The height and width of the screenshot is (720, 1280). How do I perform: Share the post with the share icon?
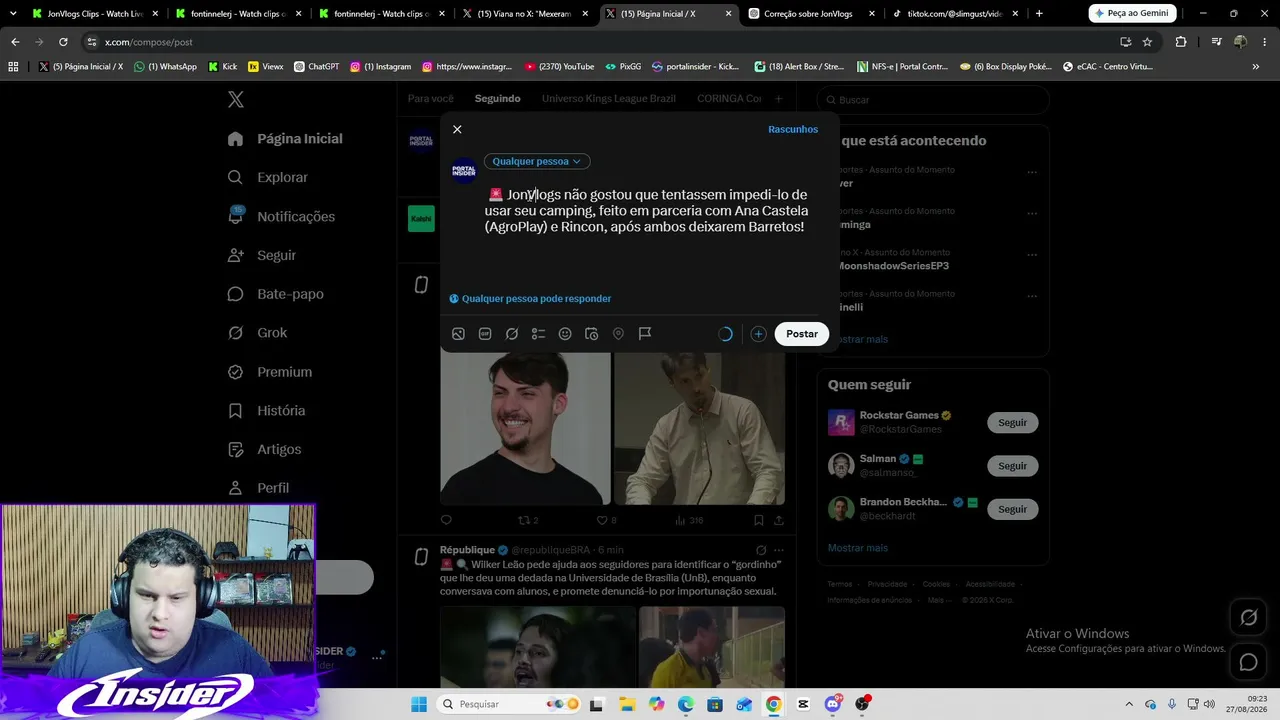779,520
